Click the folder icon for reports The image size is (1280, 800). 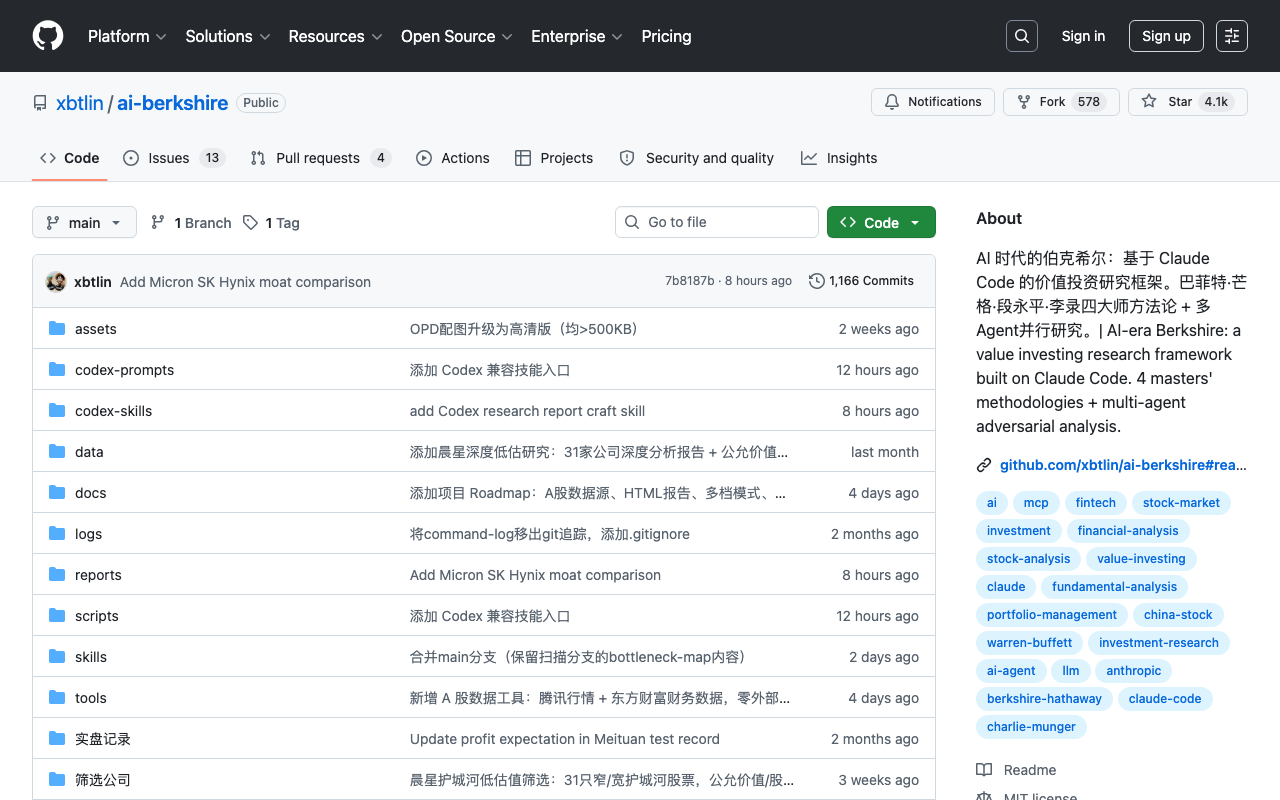tap(57, 575)
